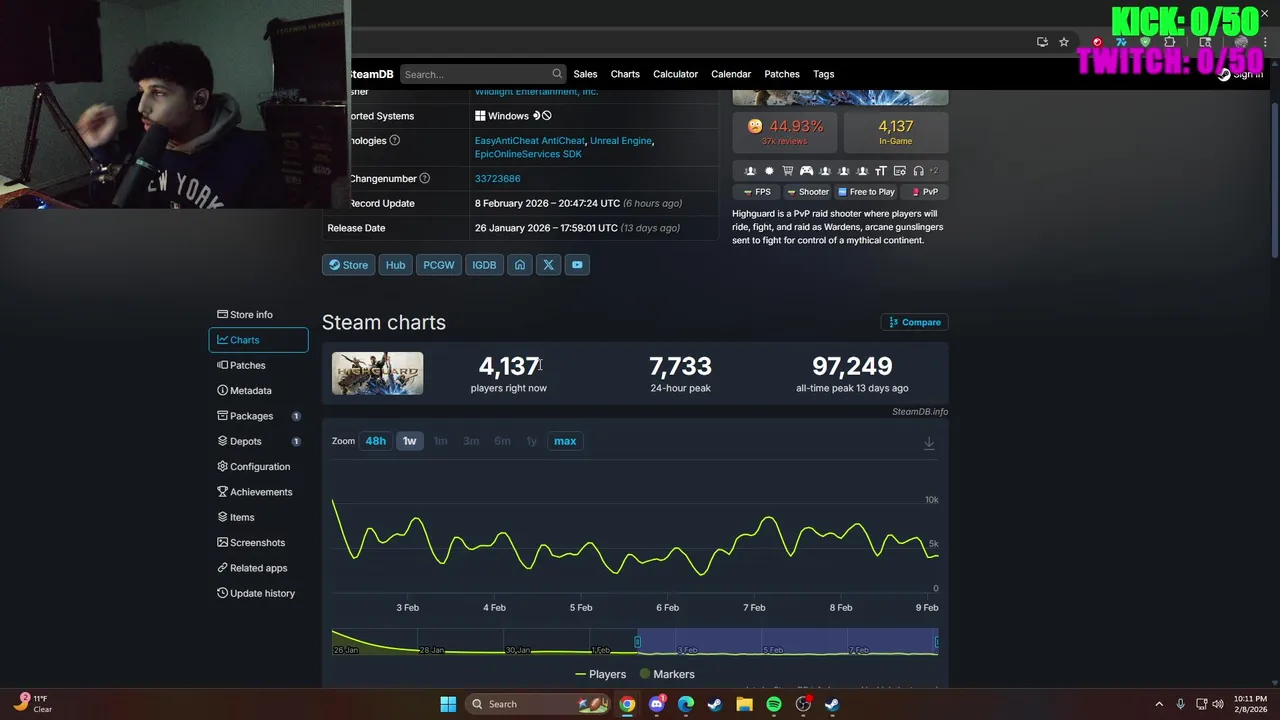The image size is (1280, 720).
Task: Click the headphones feature icon
Action: pos(918,171)
